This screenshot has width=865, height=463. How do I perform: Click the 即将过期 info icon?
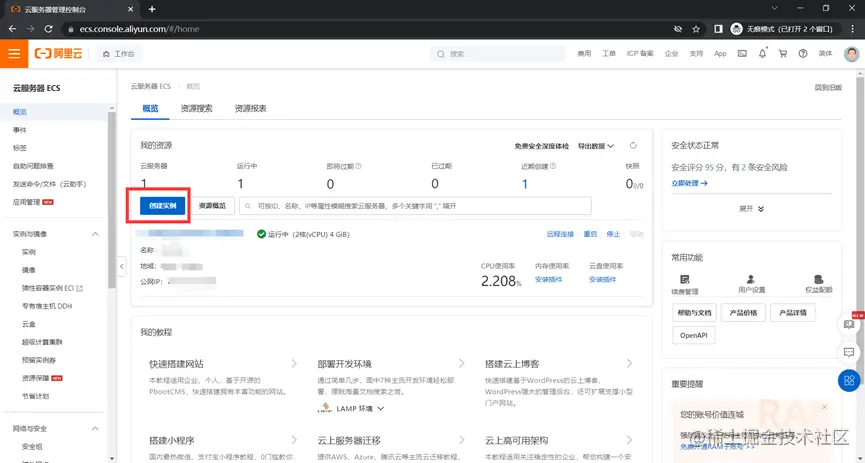(359, 166)
